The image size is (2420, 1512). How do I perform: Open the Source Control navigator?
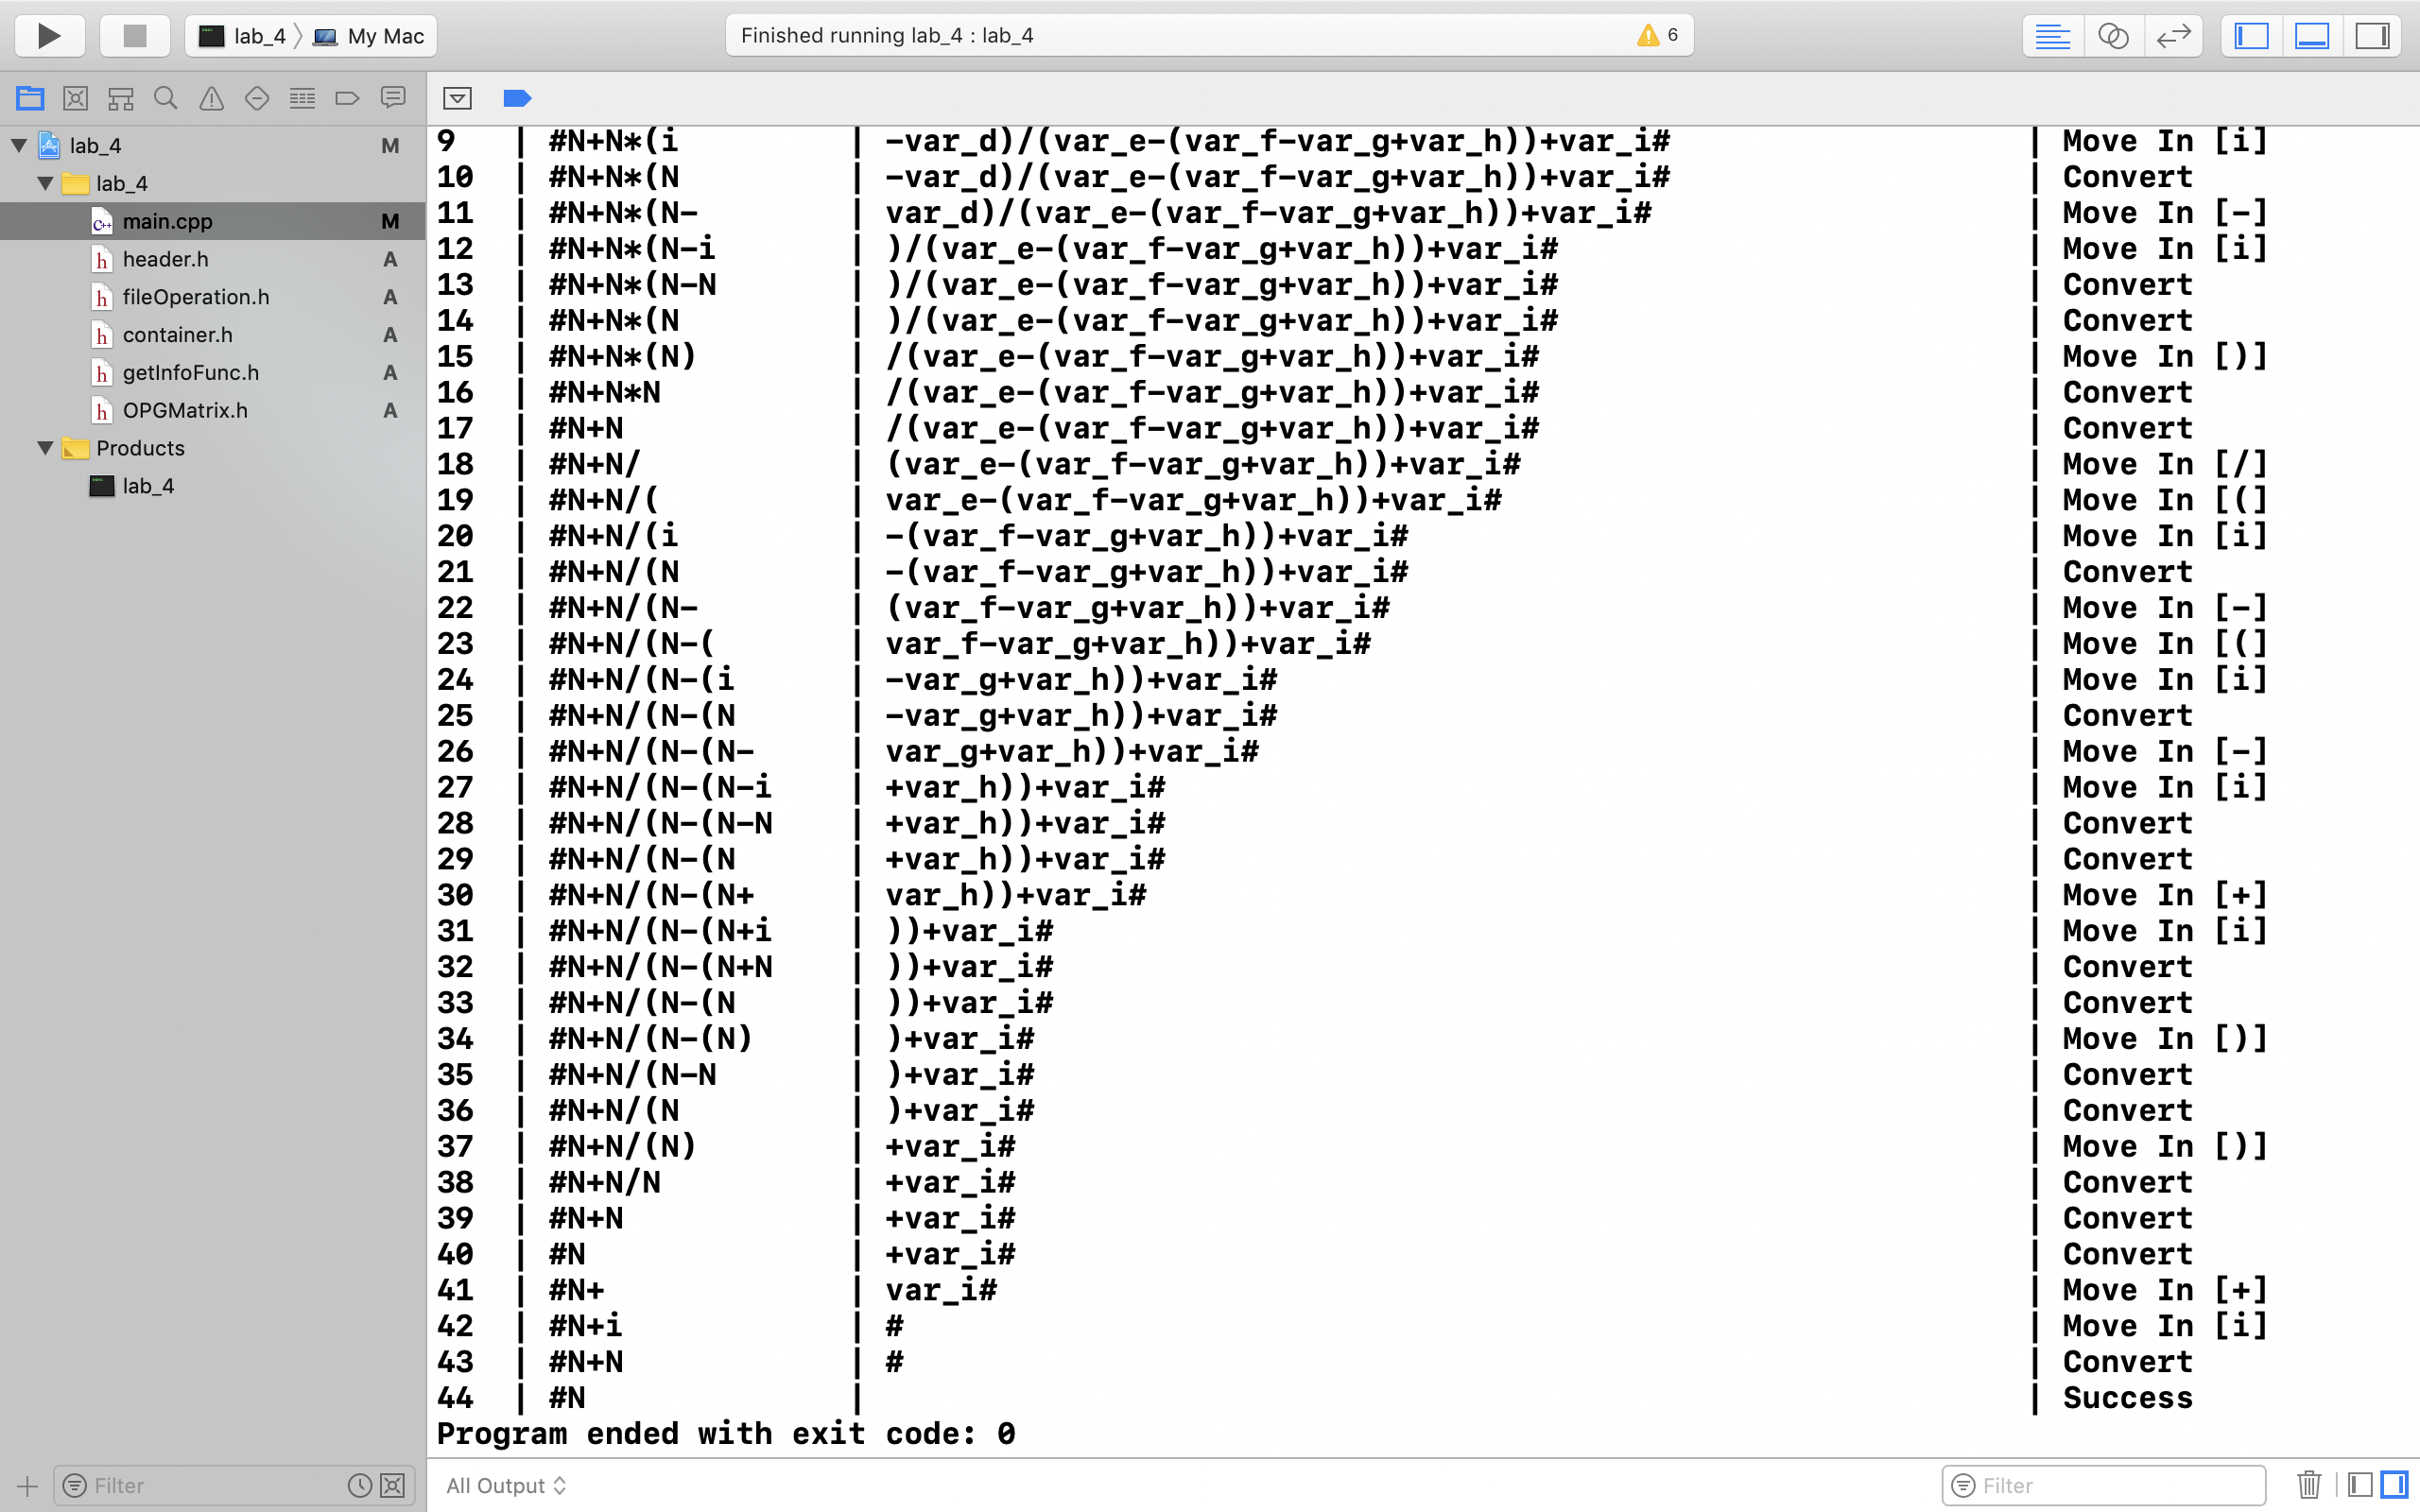pos(75,98)
